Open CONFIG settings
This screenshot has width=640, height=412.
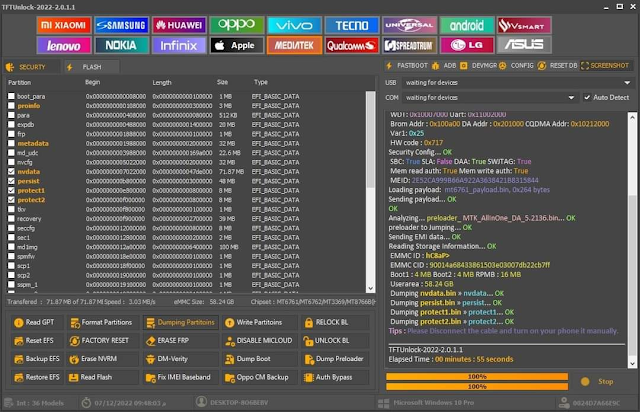517,66
